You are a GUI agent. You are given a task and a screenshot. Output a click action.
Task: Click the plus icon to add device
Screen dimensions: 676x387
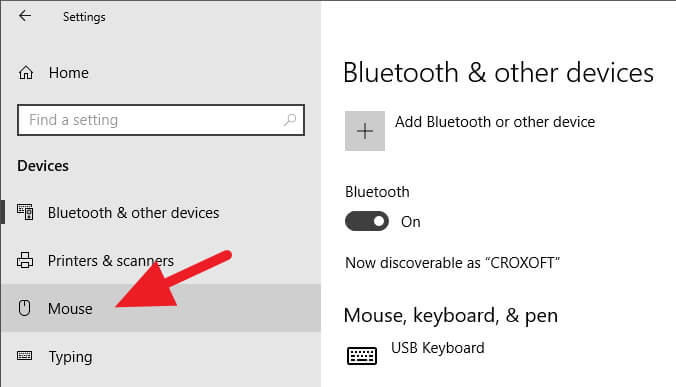[x=365, y=131]
